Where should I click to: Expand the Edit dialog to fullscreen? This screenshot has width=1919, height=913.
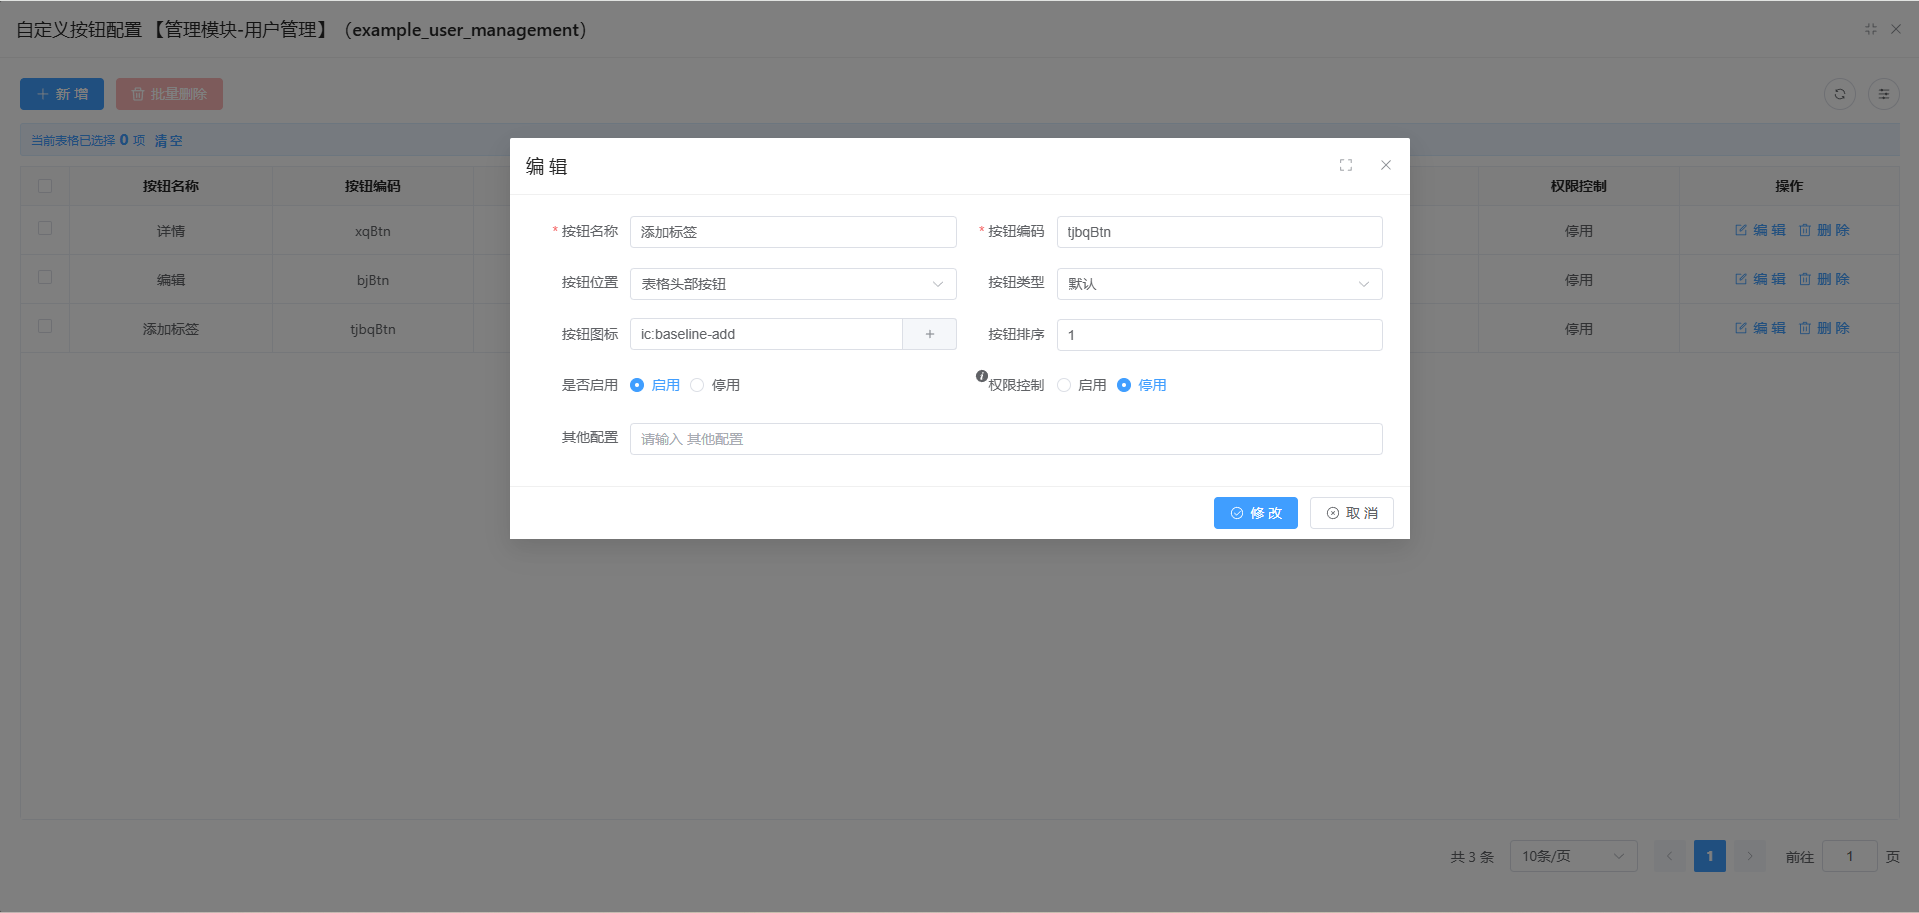(1345, 165)
